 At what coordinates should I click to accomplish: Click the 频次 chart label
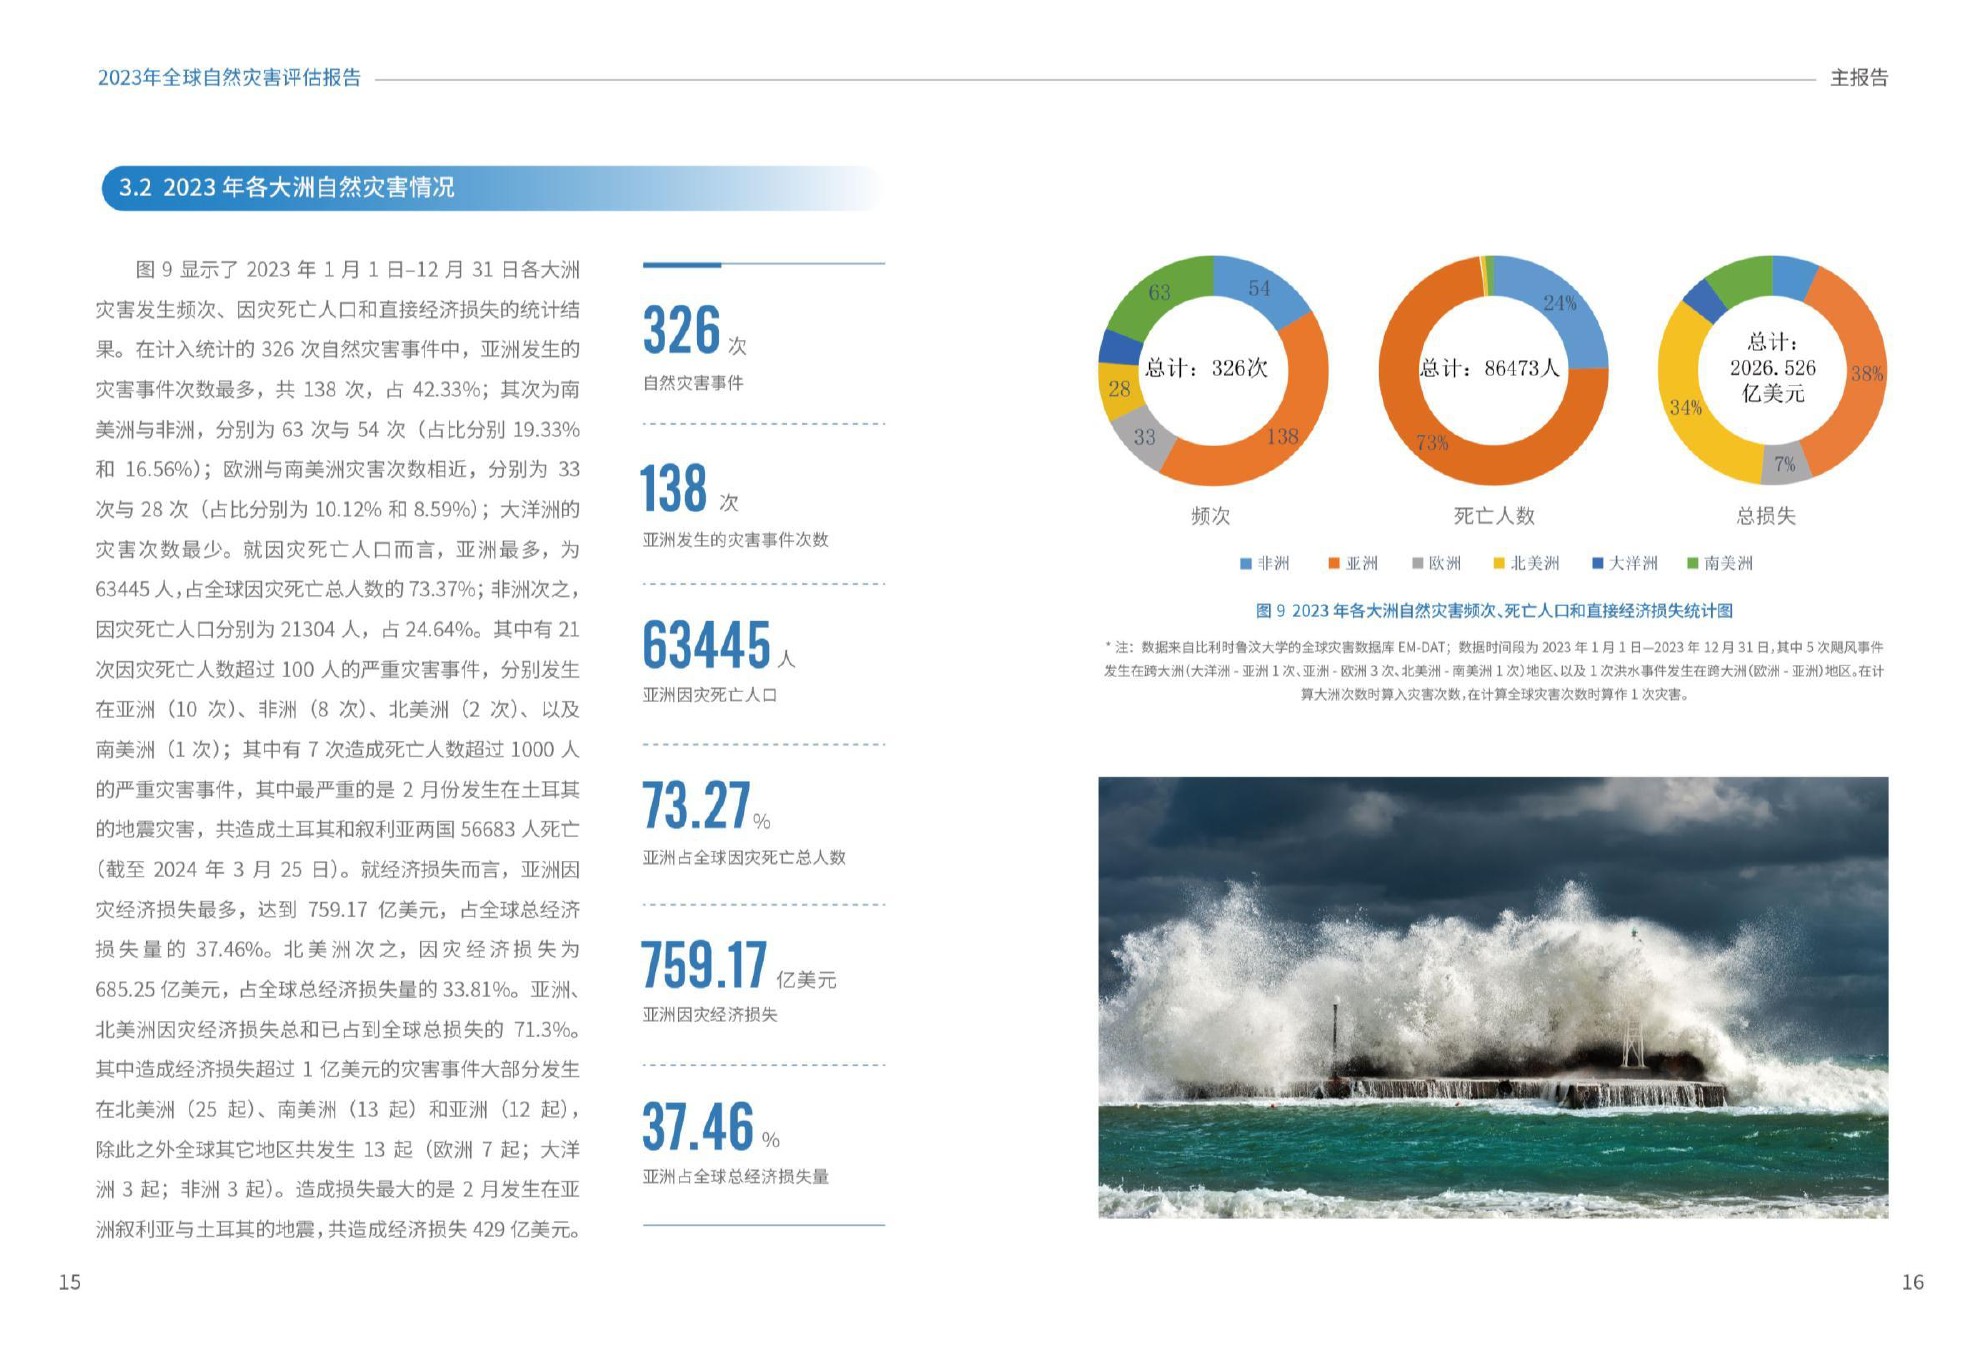coord(1210,516)
